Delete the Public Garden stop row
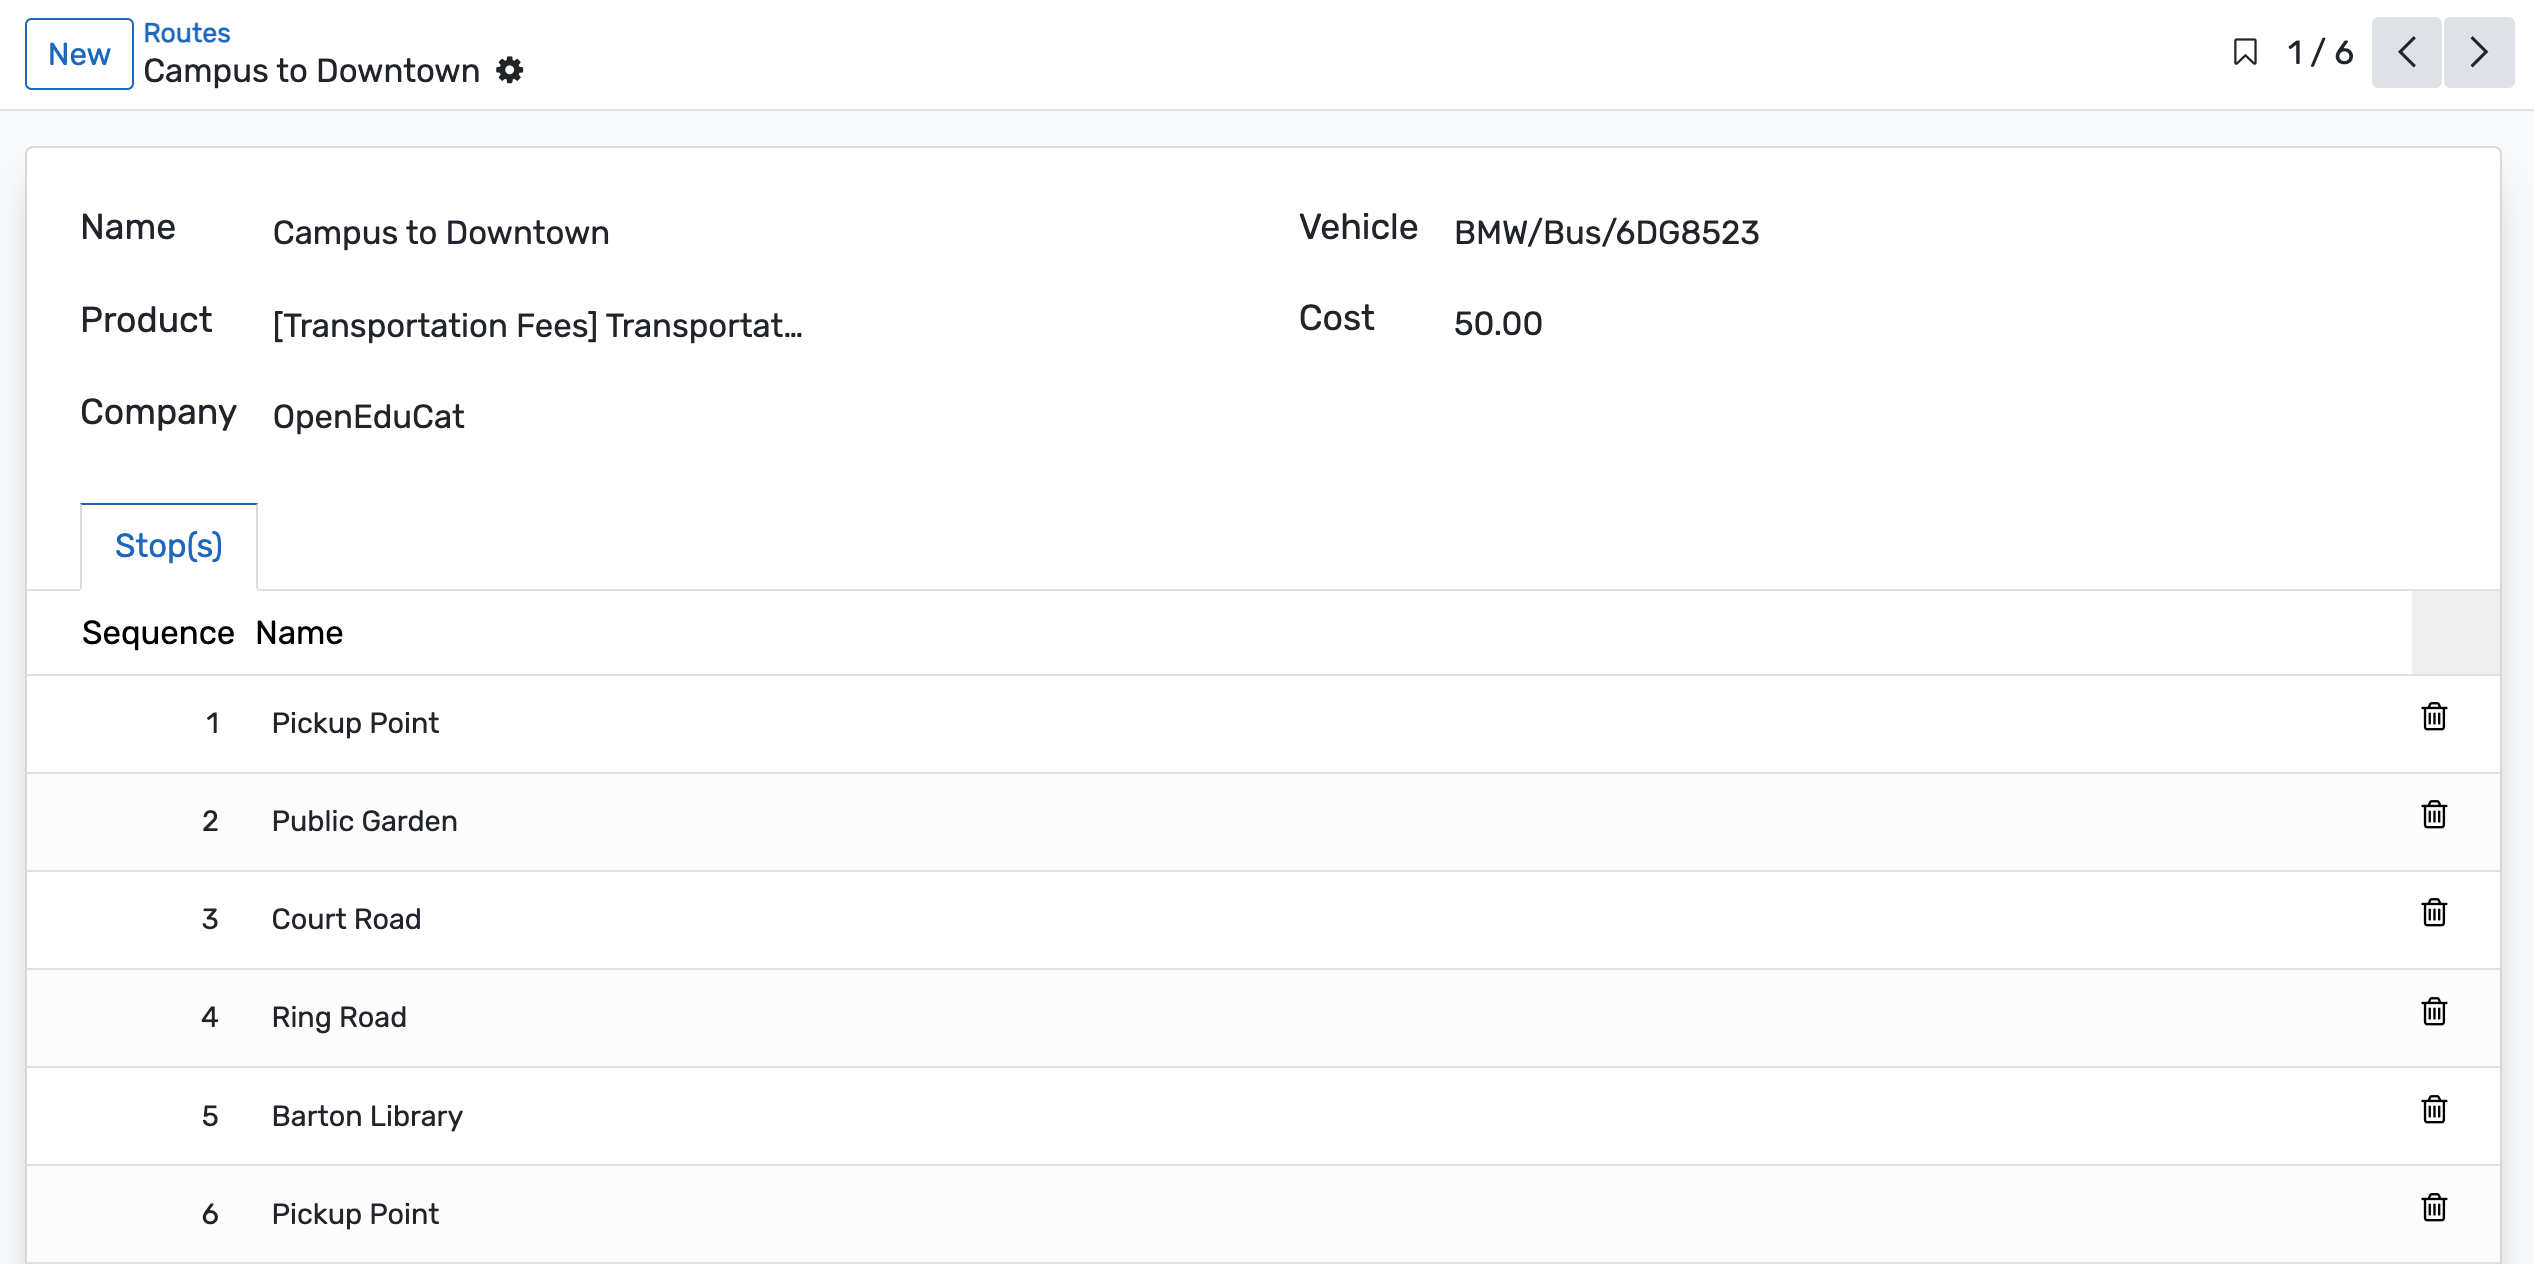The height and width of the screenshot is (1264, 2534). tap(2433, 815)
